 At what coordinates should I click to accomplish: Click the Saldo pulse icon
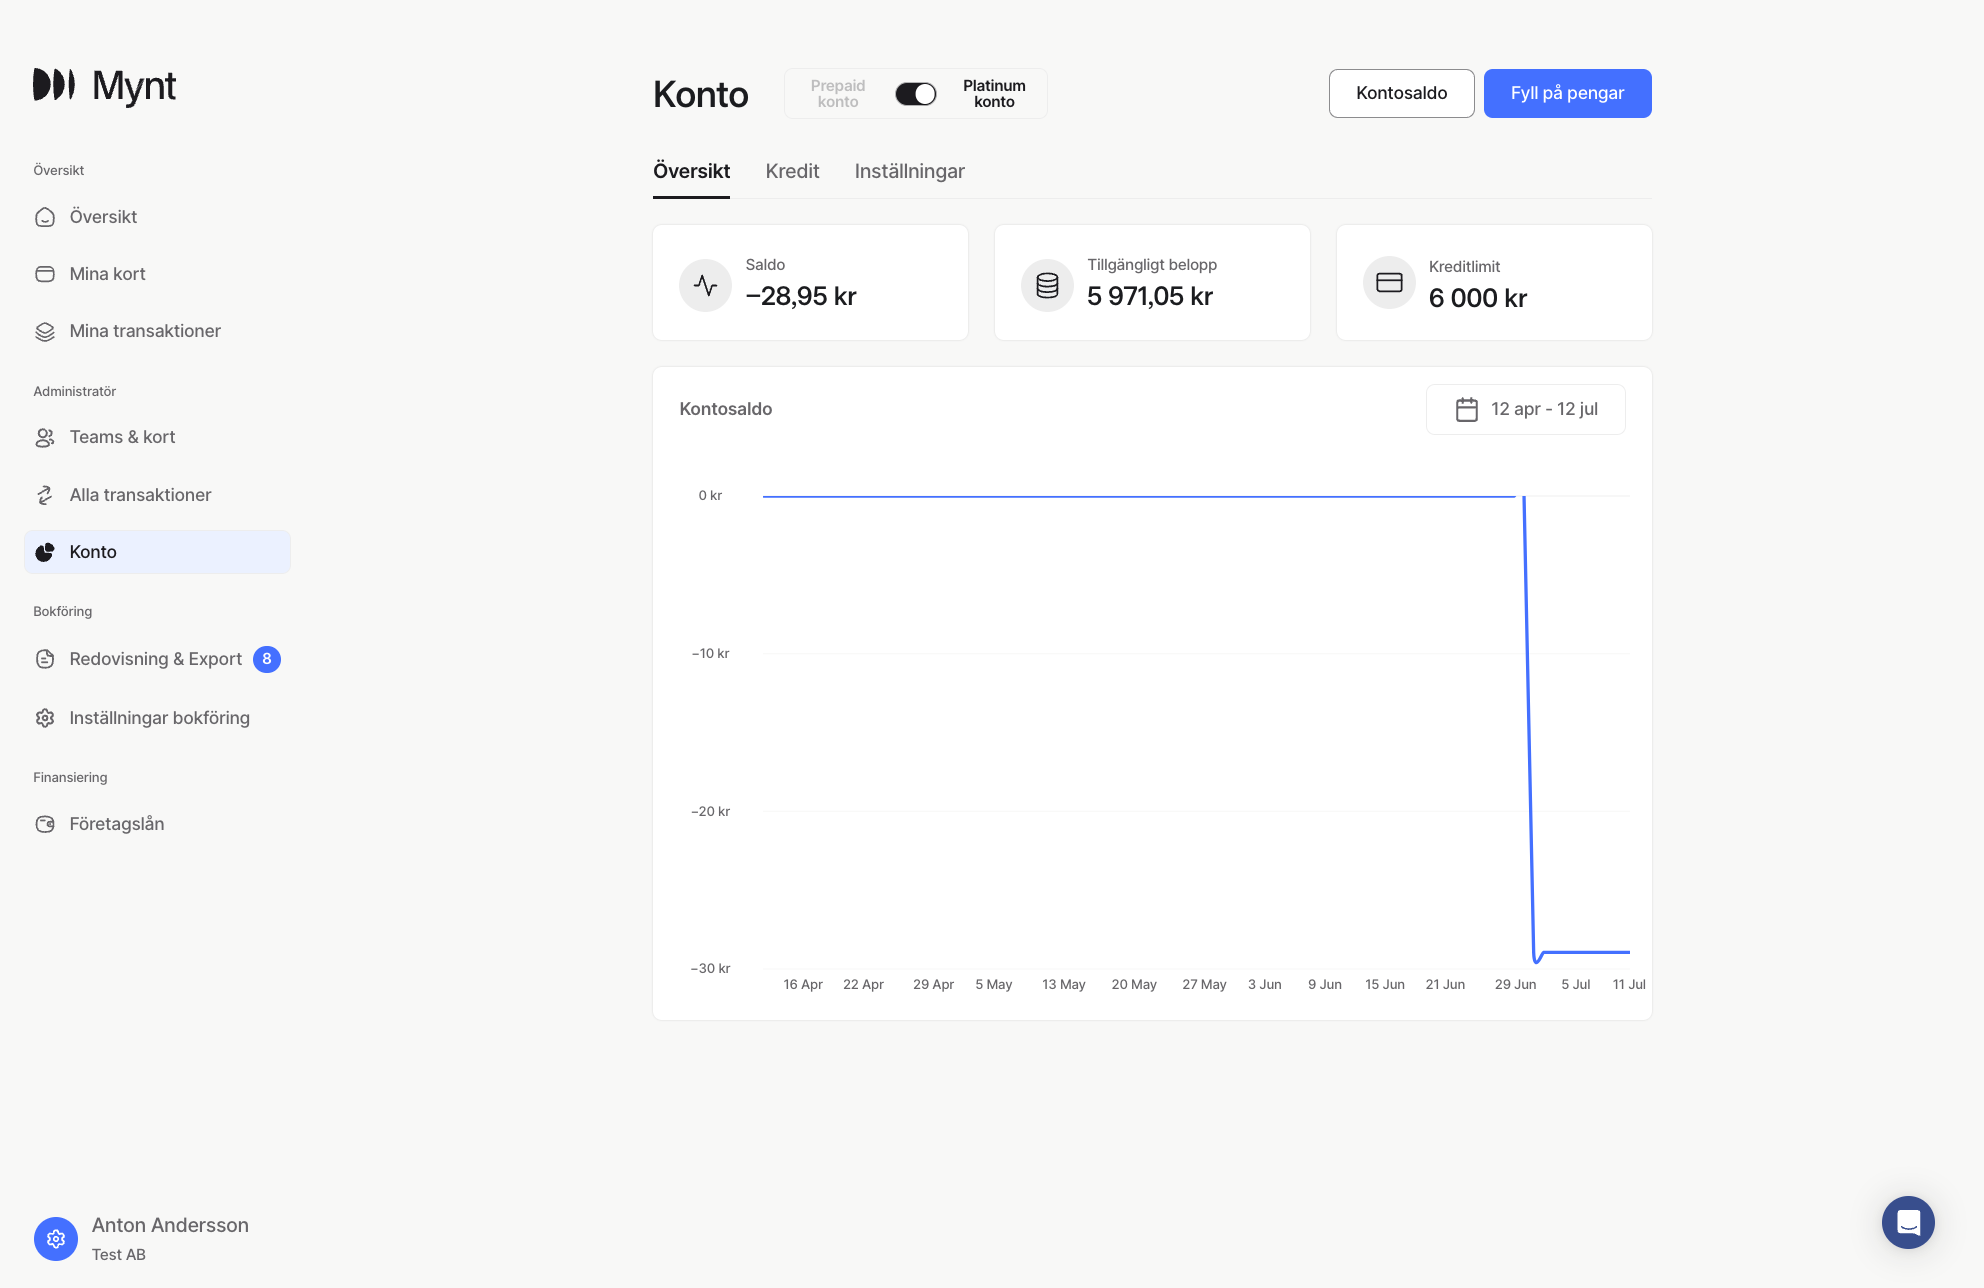point(705,285)
